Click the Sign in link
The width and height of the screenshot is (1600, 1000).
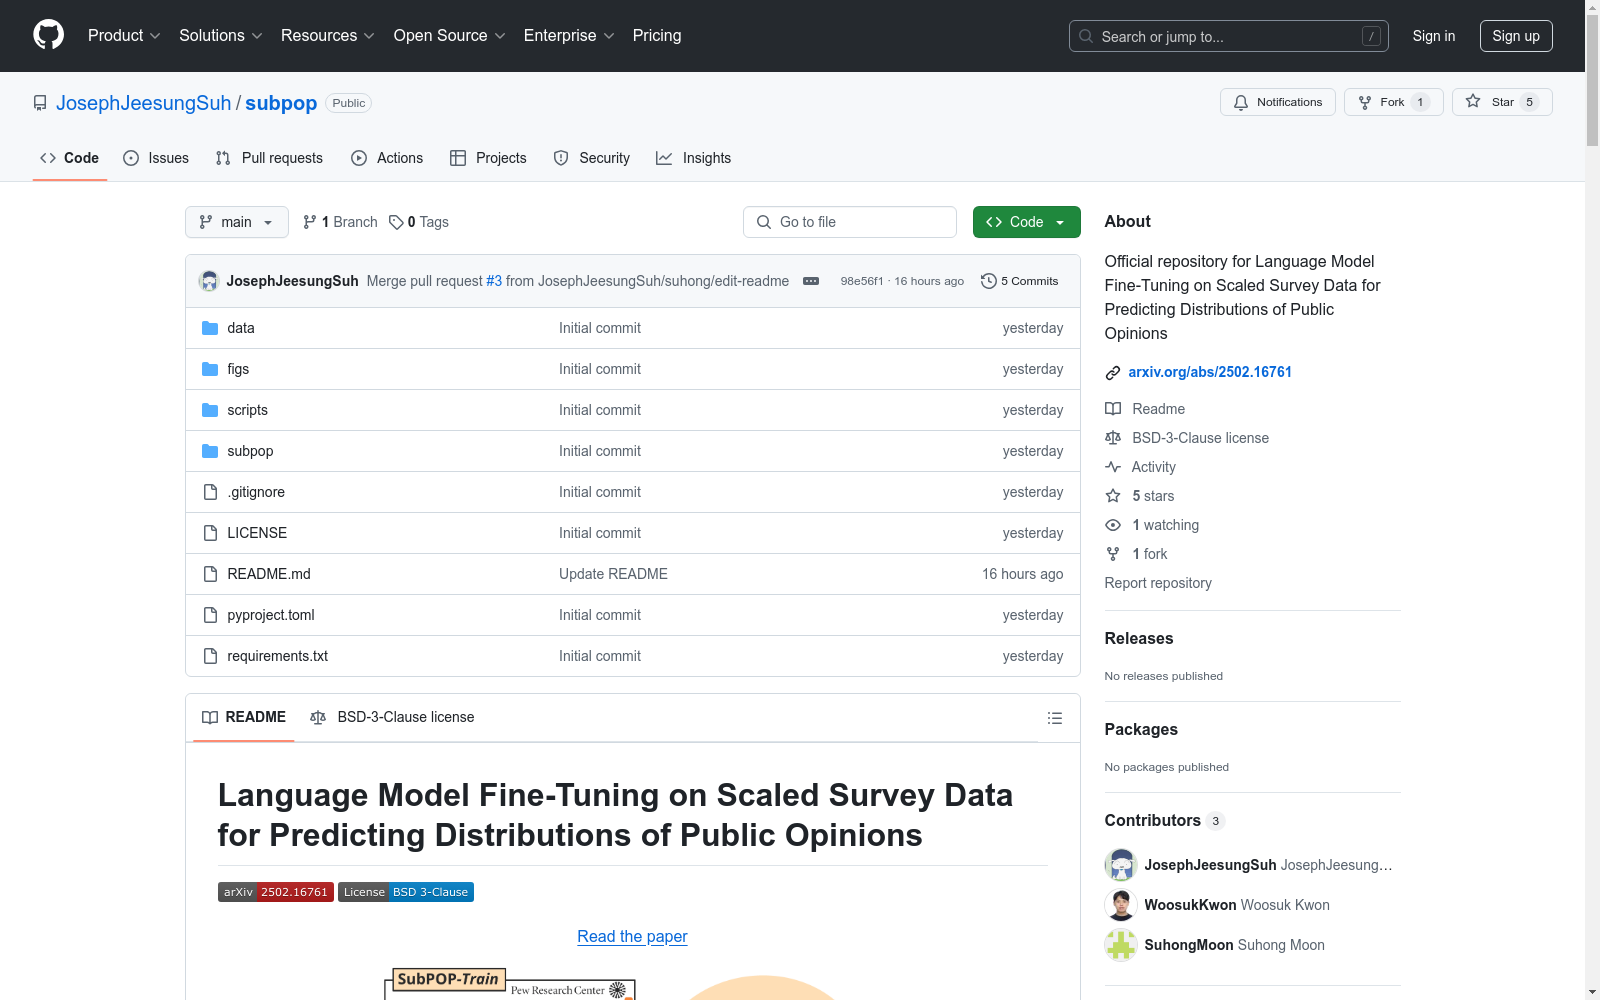pos(1434,36)
